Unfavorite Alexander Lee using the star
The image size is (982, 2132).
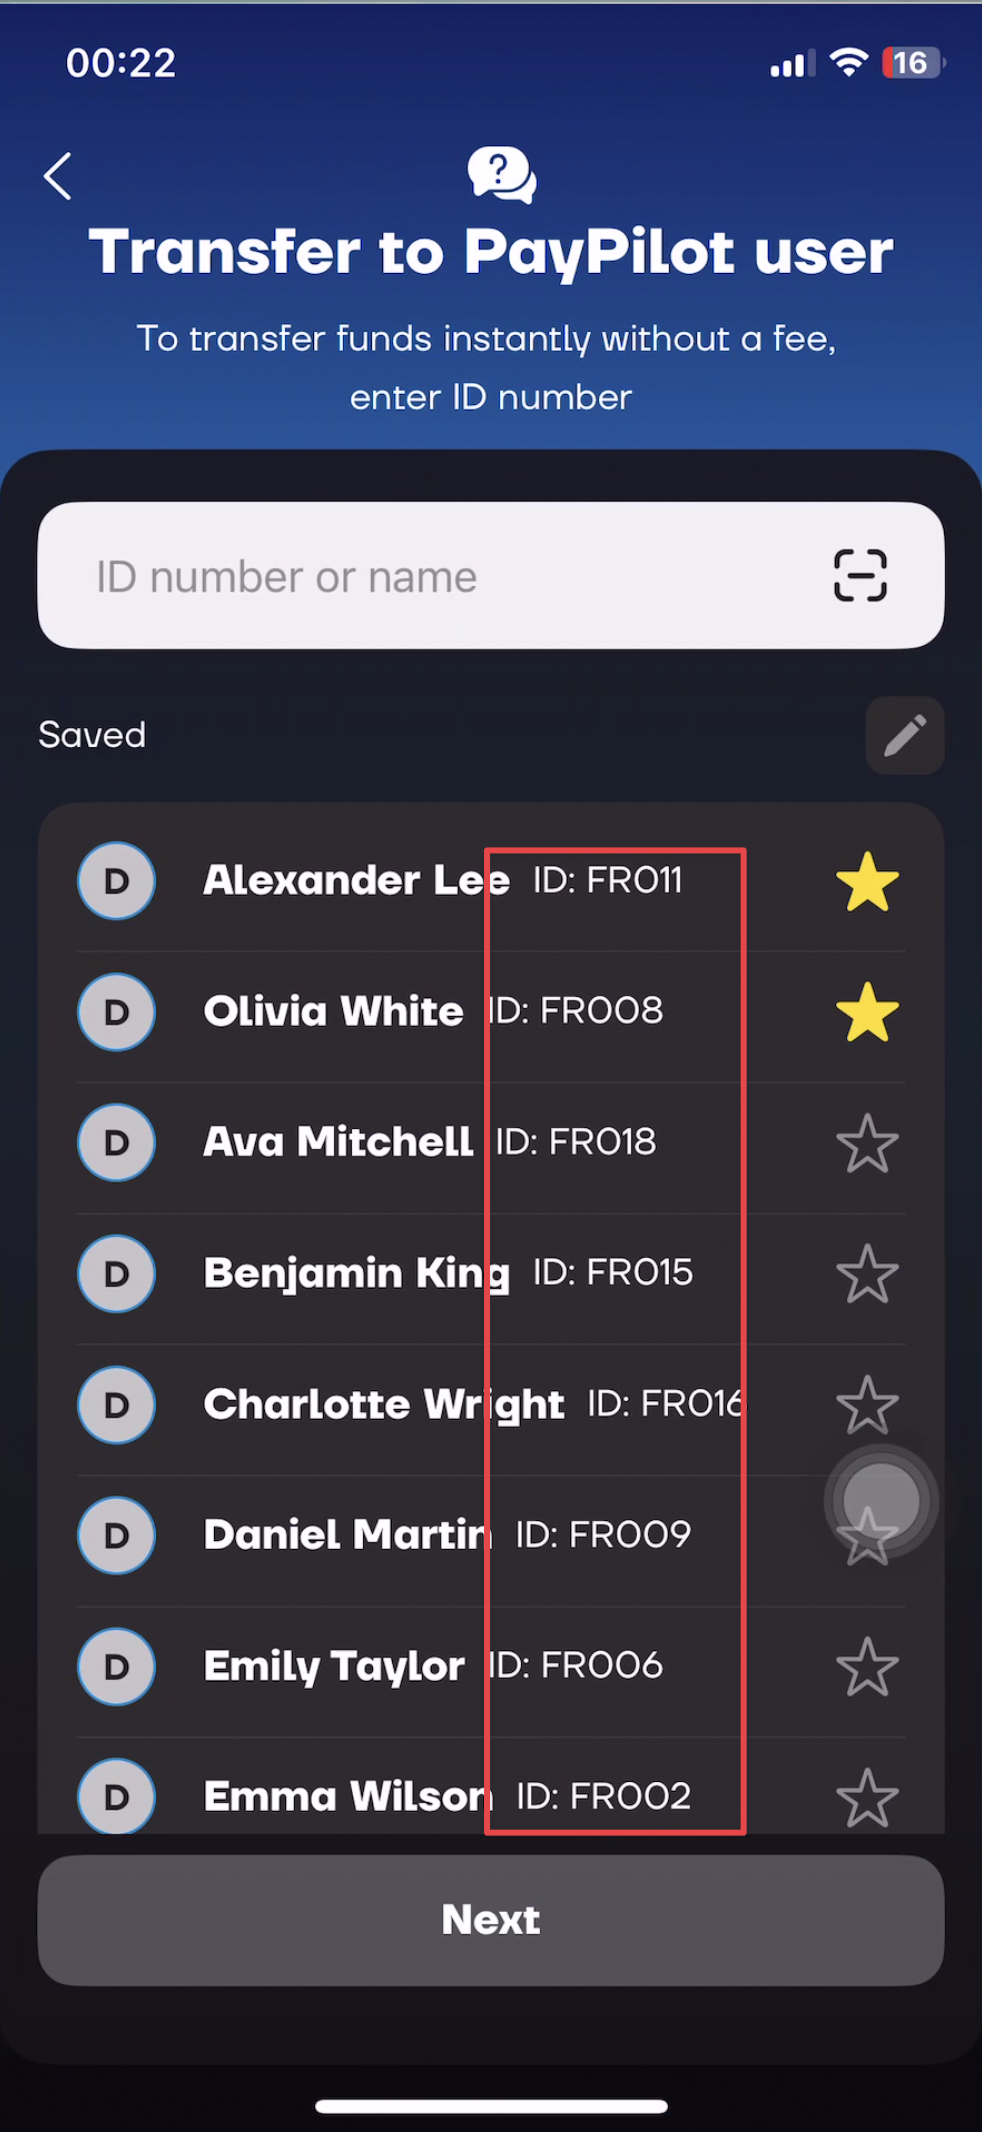tap(867, 882)
